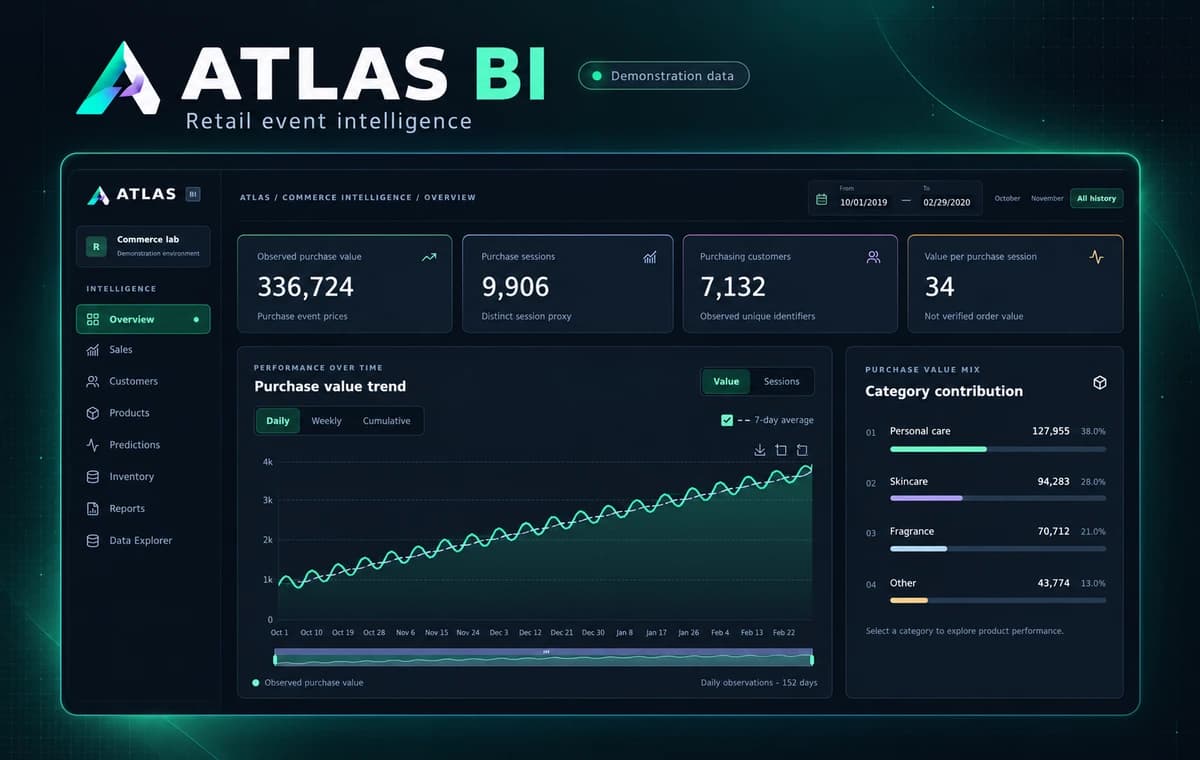Click the Personal care progress bar
The height and width of the screenshot is (760, 1200).
pyautogui.click(x=998, y=449)
